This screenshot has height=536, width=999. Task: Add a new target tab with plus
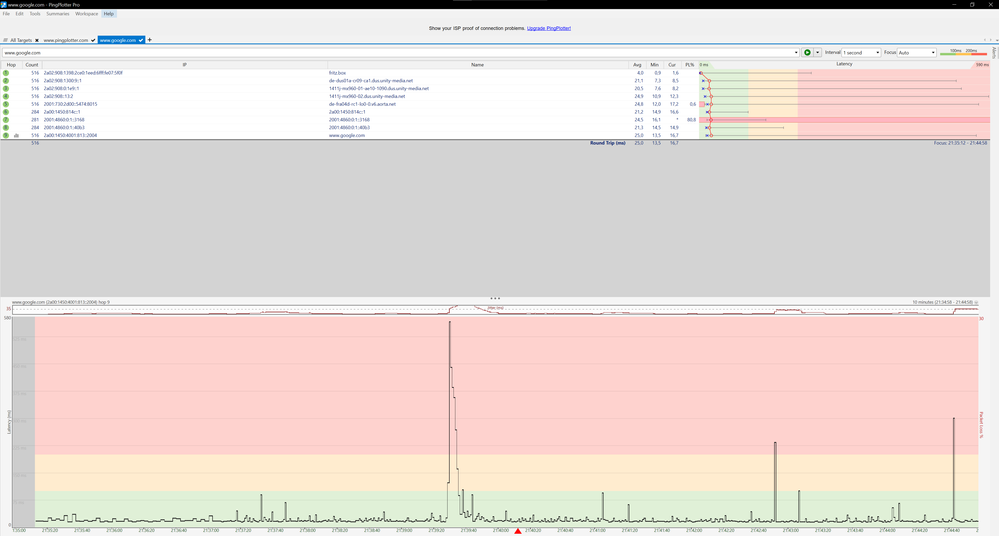coord(150,40)
